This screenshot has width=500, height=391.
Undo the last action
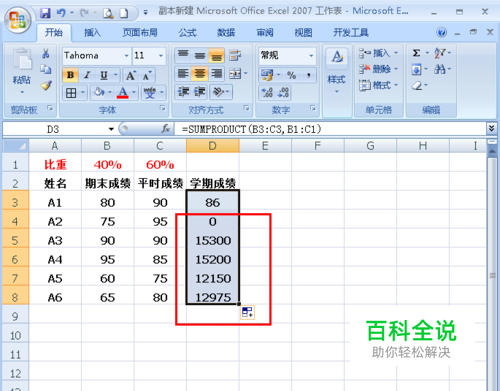click(x=61, y=13)
